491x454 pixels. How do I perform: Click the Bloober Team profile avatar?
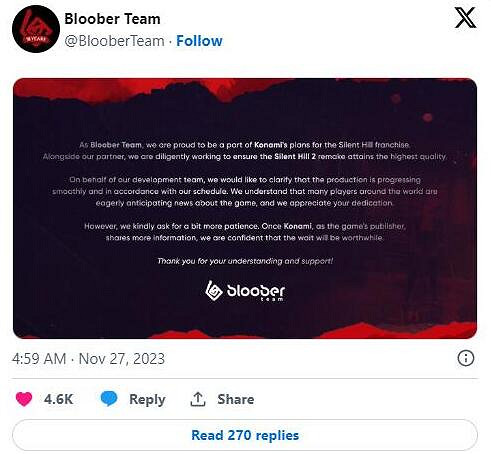tap(36, 29)
